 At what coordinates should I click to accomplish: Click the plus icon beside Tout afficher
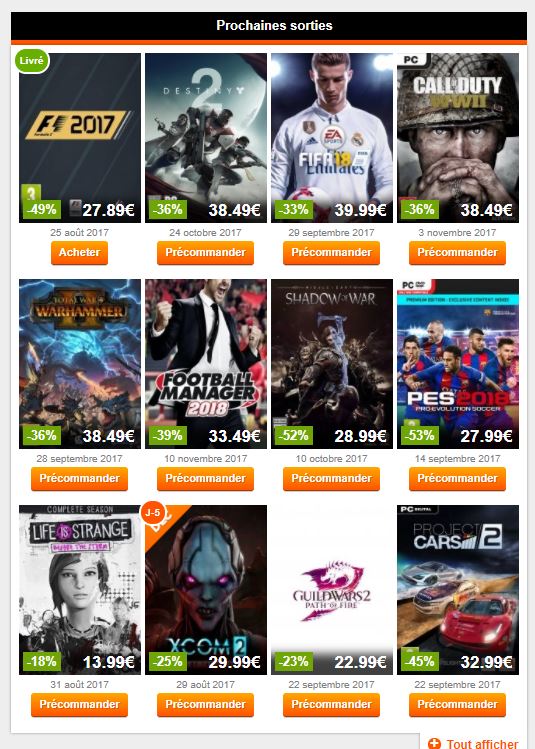(434, 743)
